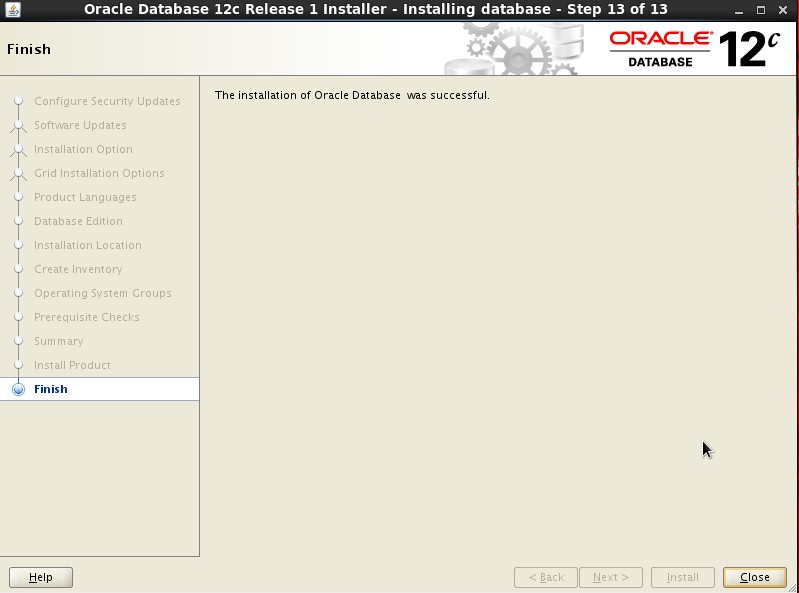
Task: Select the Finish step in sidebar
Action: [x=99, y=389]
